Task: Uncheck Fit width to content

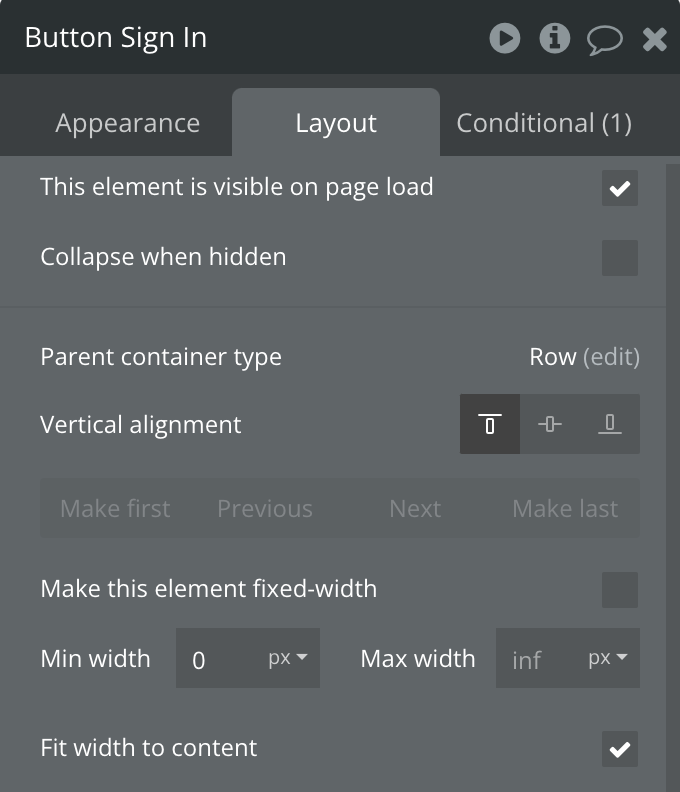Action: point(620,749)
